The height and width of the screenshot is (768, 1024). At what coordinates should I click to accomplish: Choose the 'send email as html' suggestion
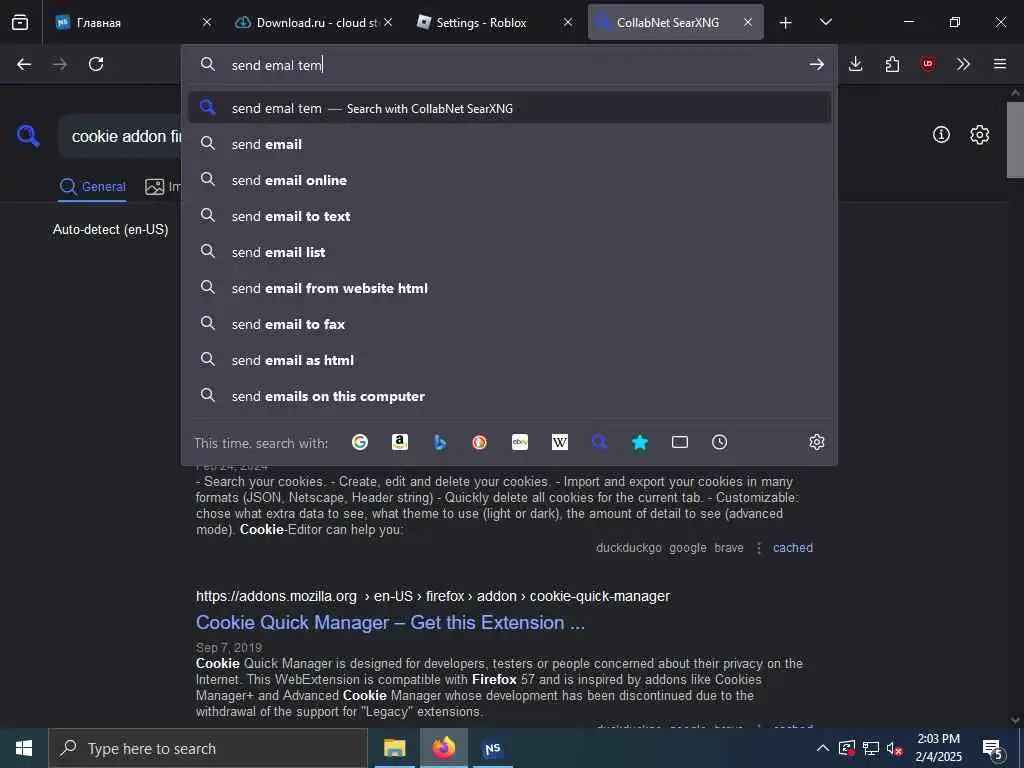[x=509, y=359]
